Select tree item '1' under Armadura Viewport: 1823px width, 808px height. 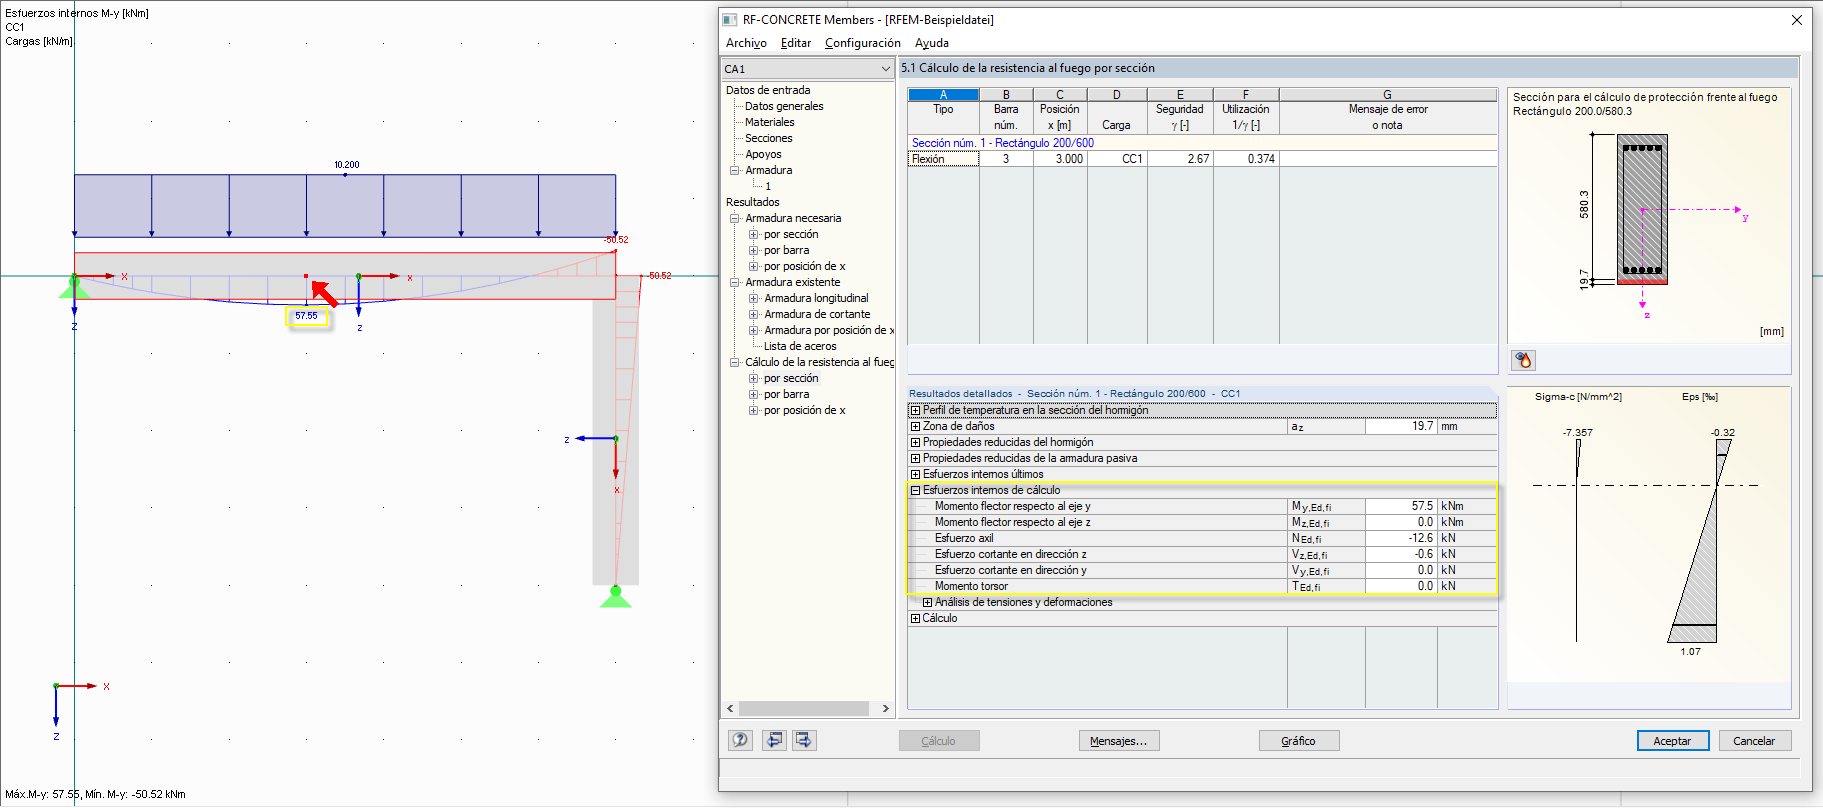point(768,186)
